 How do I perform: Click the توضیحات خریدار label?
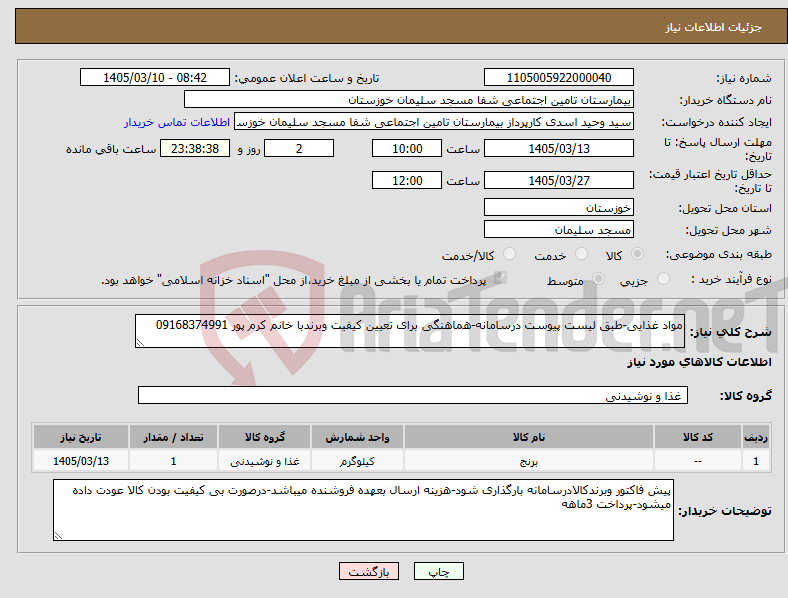coord(725,511)
